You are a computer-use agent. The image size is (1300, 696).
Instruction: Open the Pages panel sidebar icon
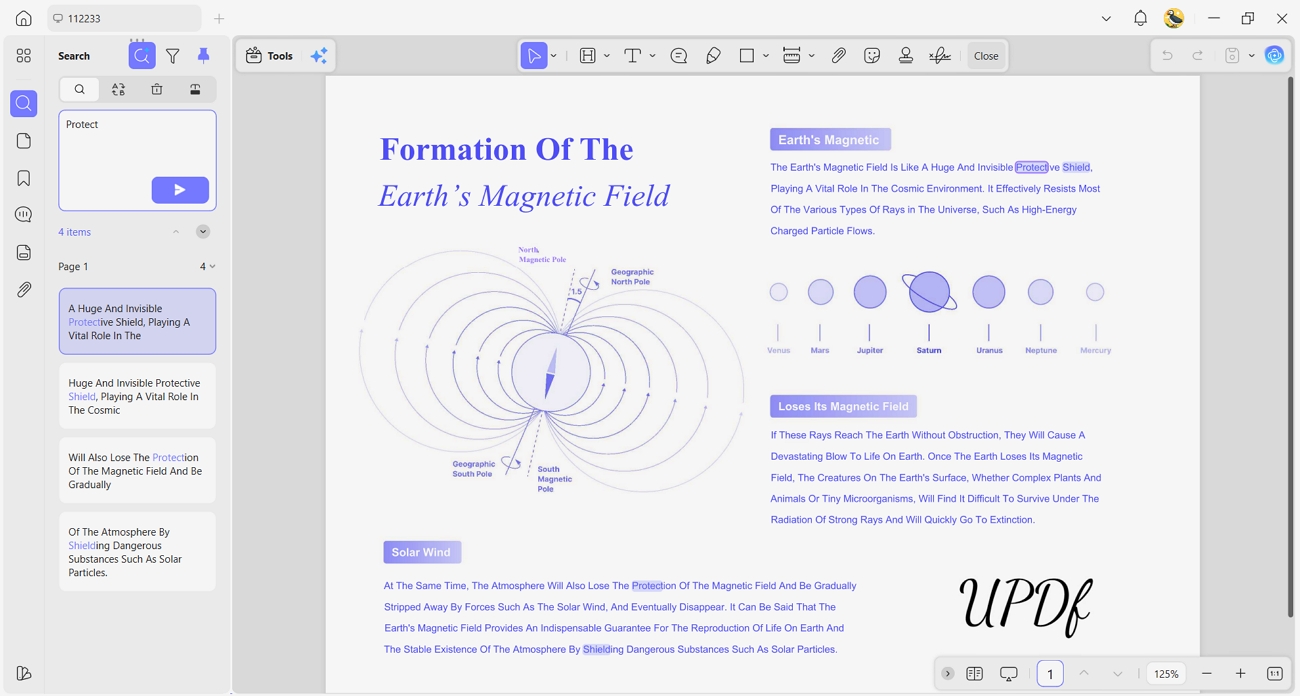23,141
